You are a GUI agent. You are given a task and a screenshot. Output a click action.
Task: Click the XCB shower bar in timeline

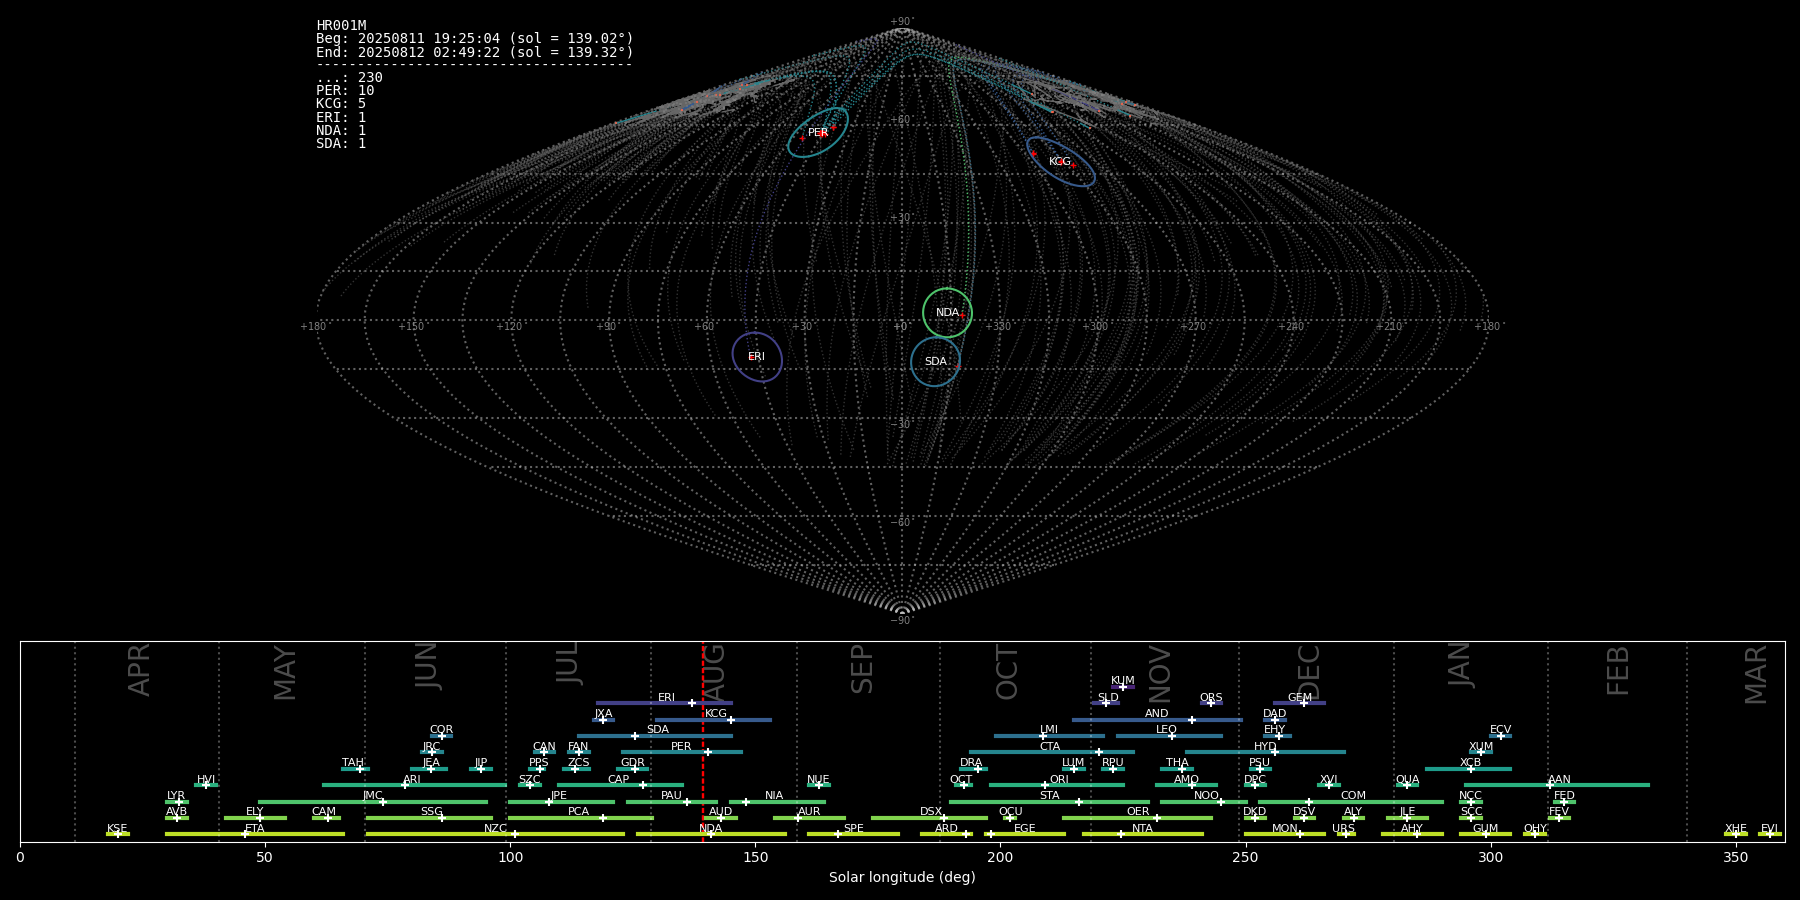tap(1468, 769)
